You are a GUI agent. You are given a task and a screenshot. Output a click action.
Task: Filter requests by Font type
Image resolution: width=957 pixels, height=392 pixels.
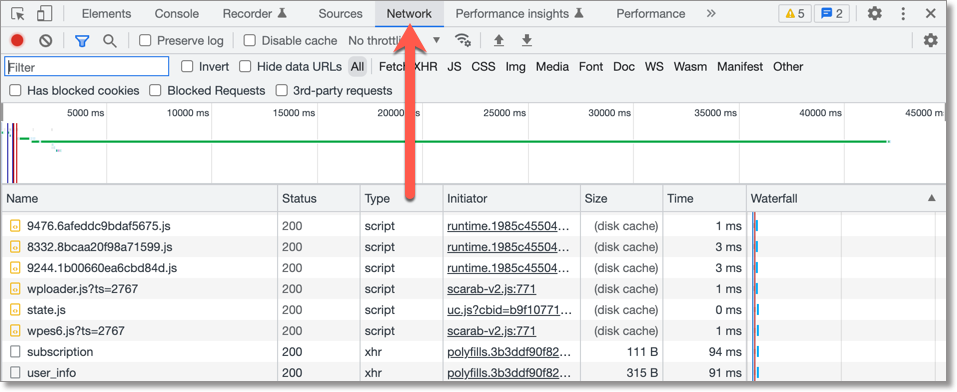[x=591, y=67]
